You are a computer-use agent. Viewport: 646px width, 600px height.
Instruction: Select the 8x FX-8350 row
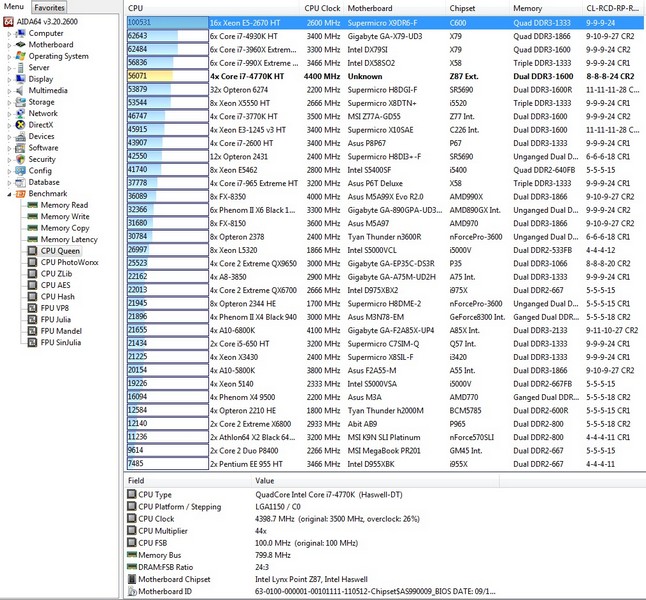pyautogui.click(x=385, y=197)
